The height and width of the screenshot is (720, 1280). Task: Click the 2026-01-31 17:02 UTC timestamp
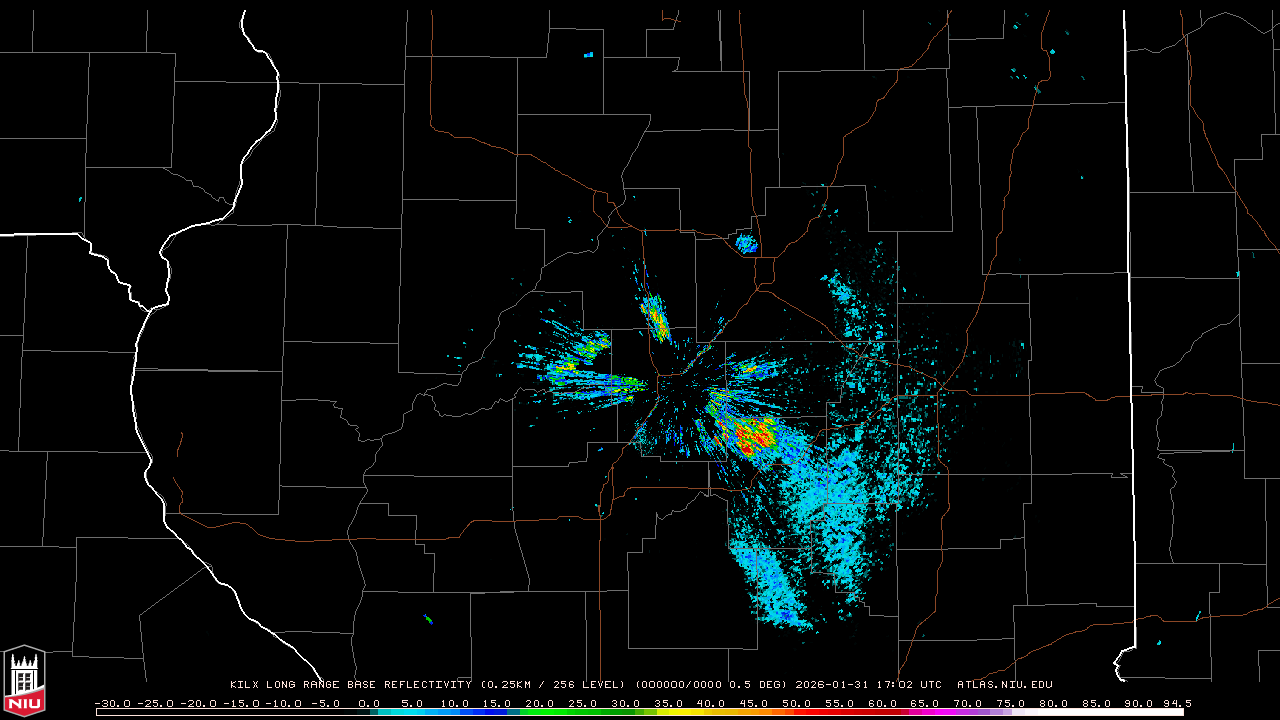coord(868,685)
